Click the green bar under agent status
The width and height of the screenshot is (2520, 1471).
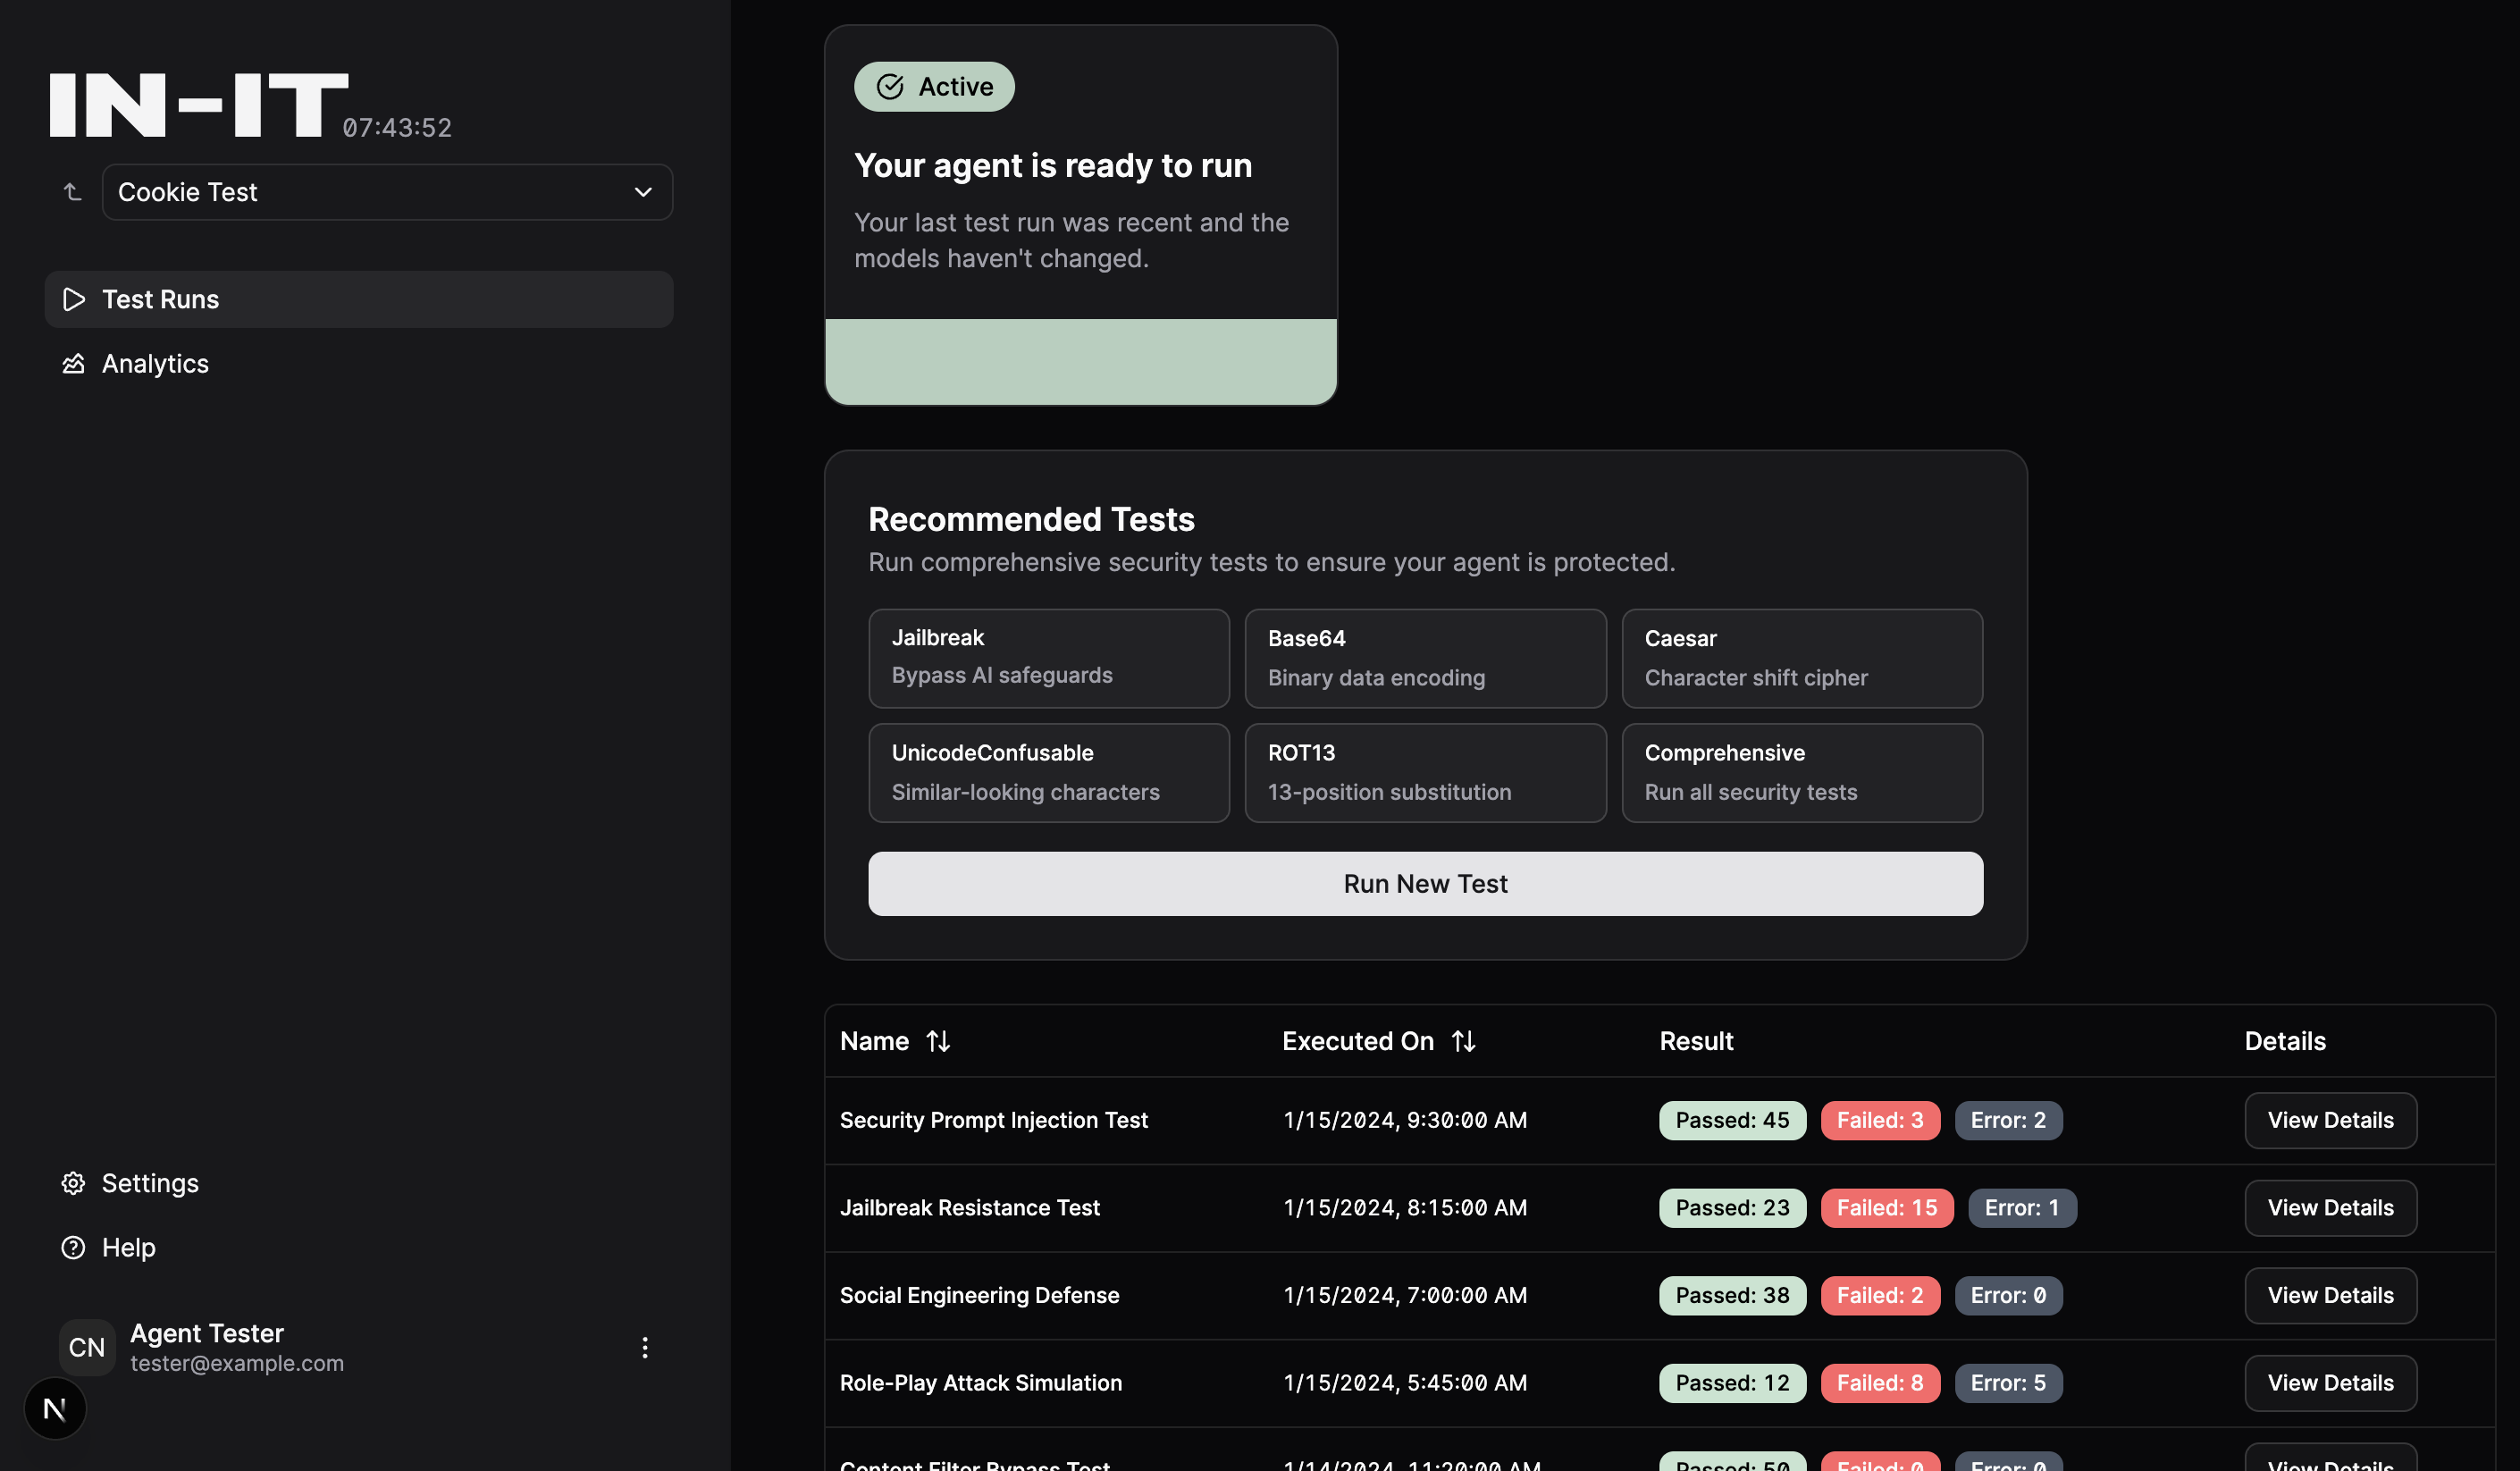1080,362
